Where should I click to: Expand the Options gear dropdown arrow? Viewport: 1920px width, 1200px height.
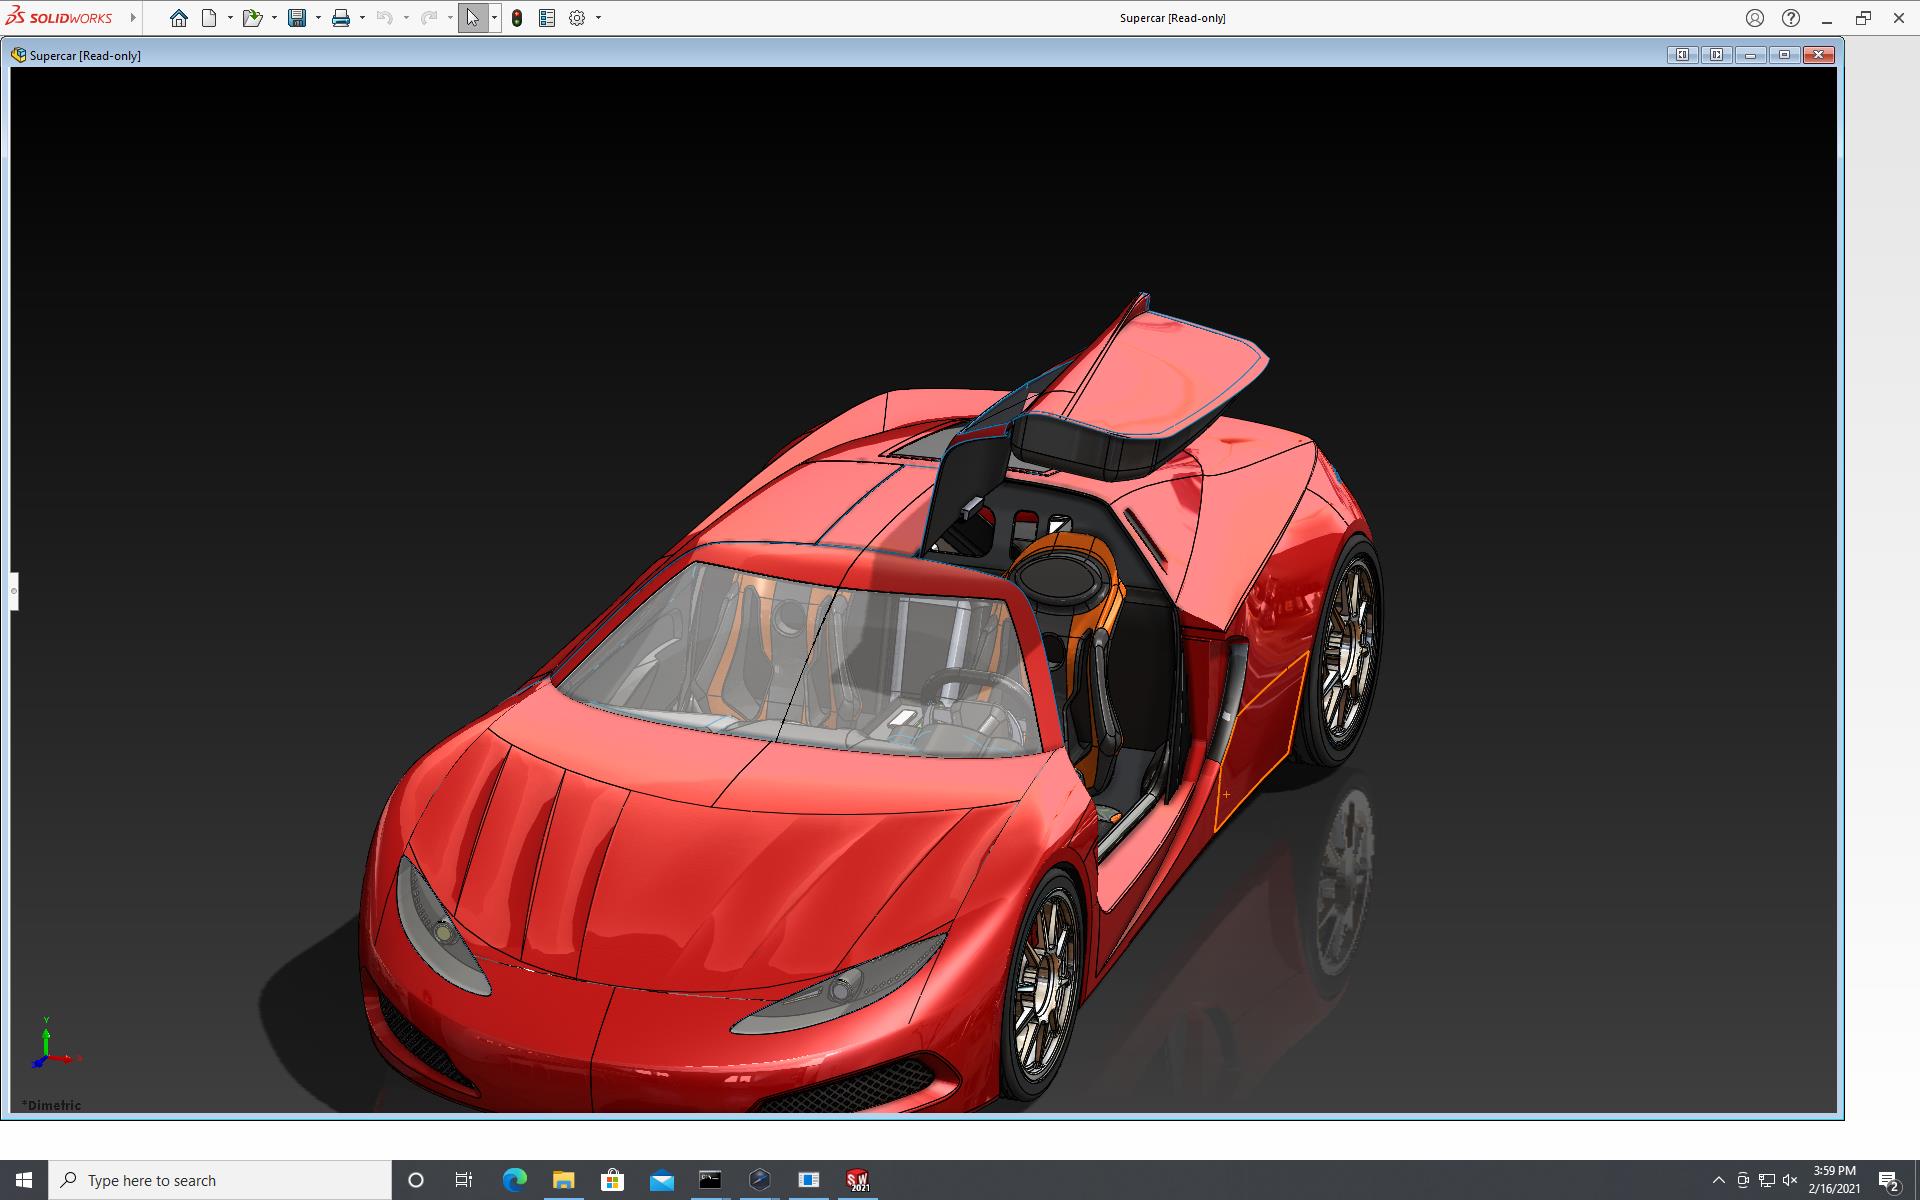tap(598, 18)
